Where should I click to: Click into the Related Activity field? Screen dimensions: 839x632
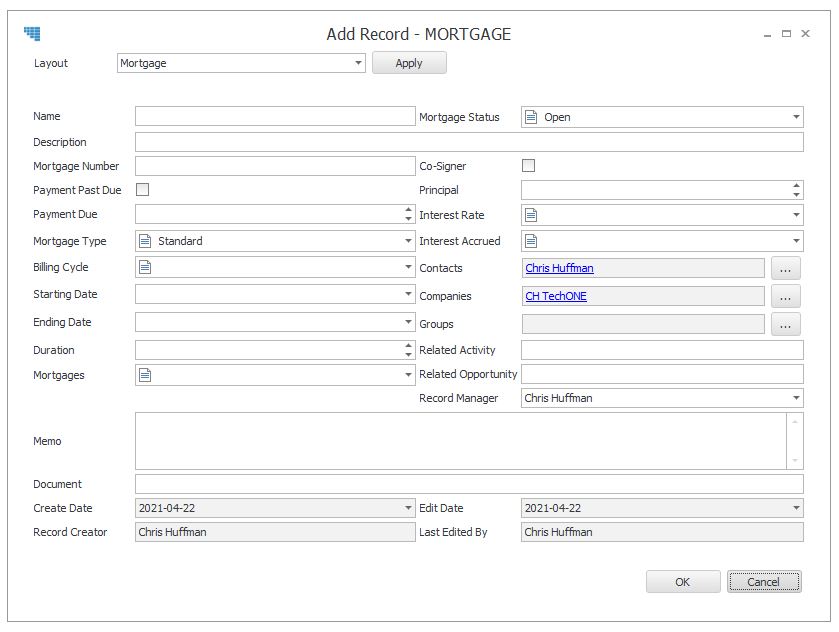pyautogui.click(x=662, y=350)
